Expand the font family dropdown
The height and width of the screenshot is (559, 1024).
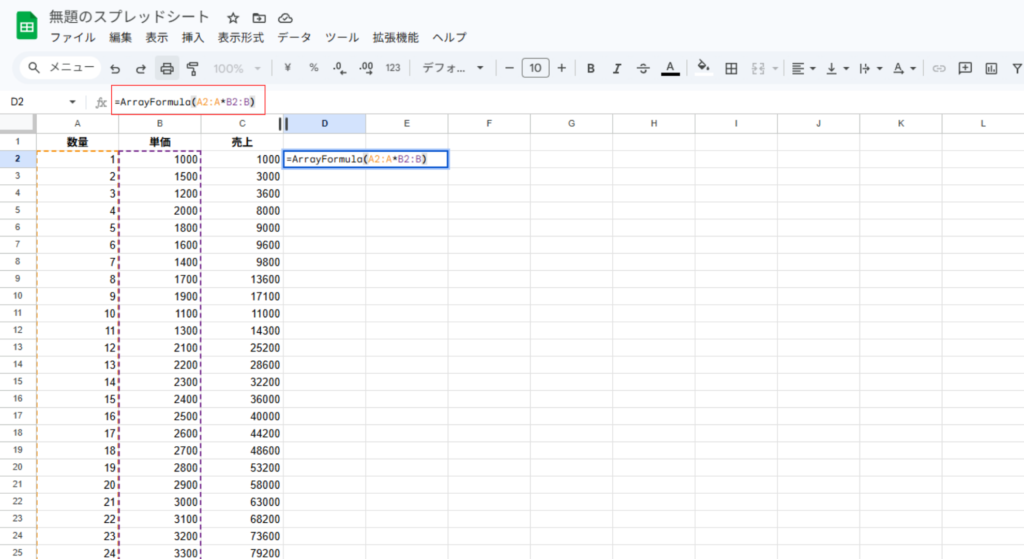[x=452, y=69]
